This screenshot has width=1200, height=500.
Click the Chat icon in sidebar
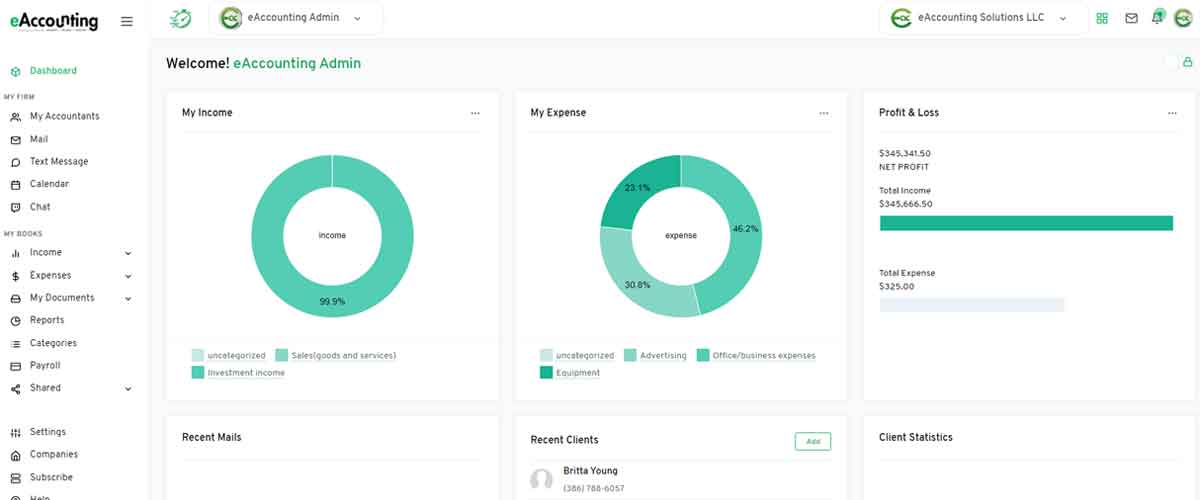coord(15,207)
